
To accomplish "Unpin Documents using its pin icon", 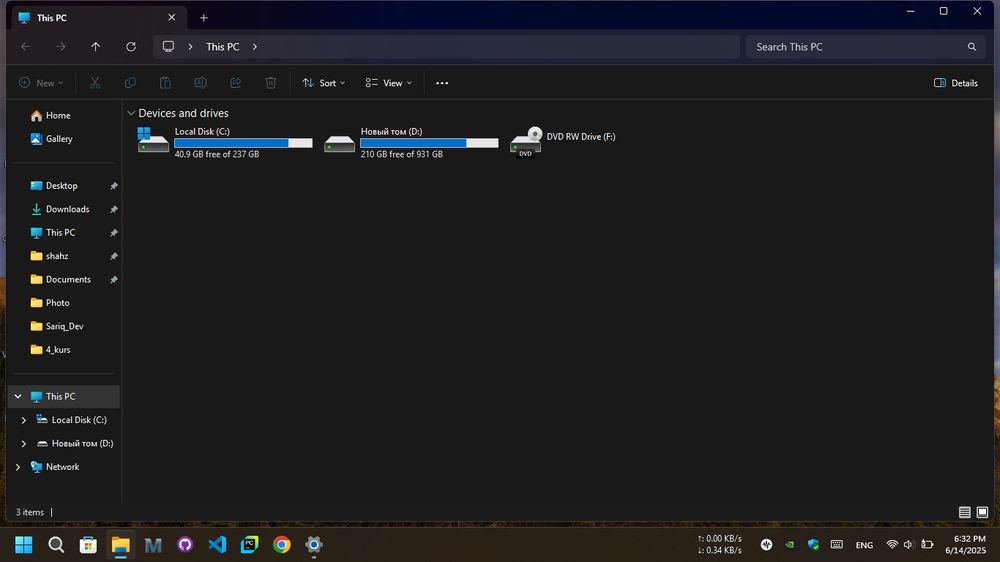I will click(114, 279).
